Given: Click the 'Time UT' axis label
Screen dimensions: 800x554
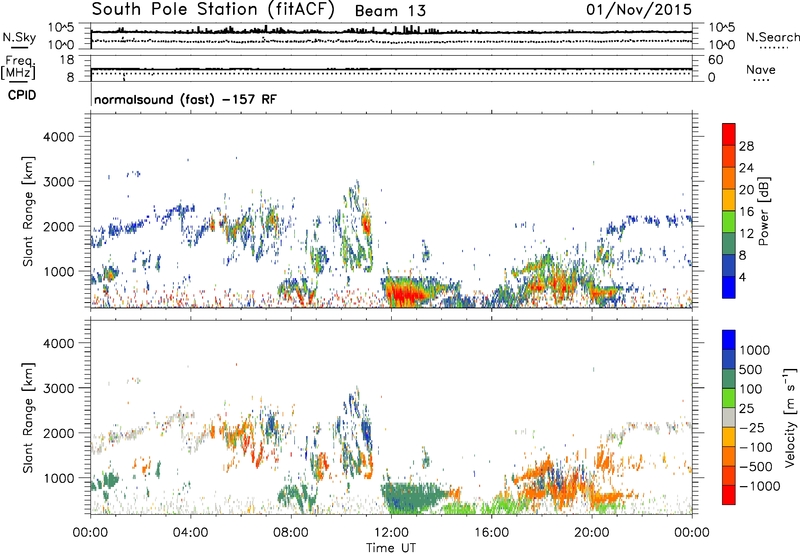Looking at the screenshot, I should 391,548.
